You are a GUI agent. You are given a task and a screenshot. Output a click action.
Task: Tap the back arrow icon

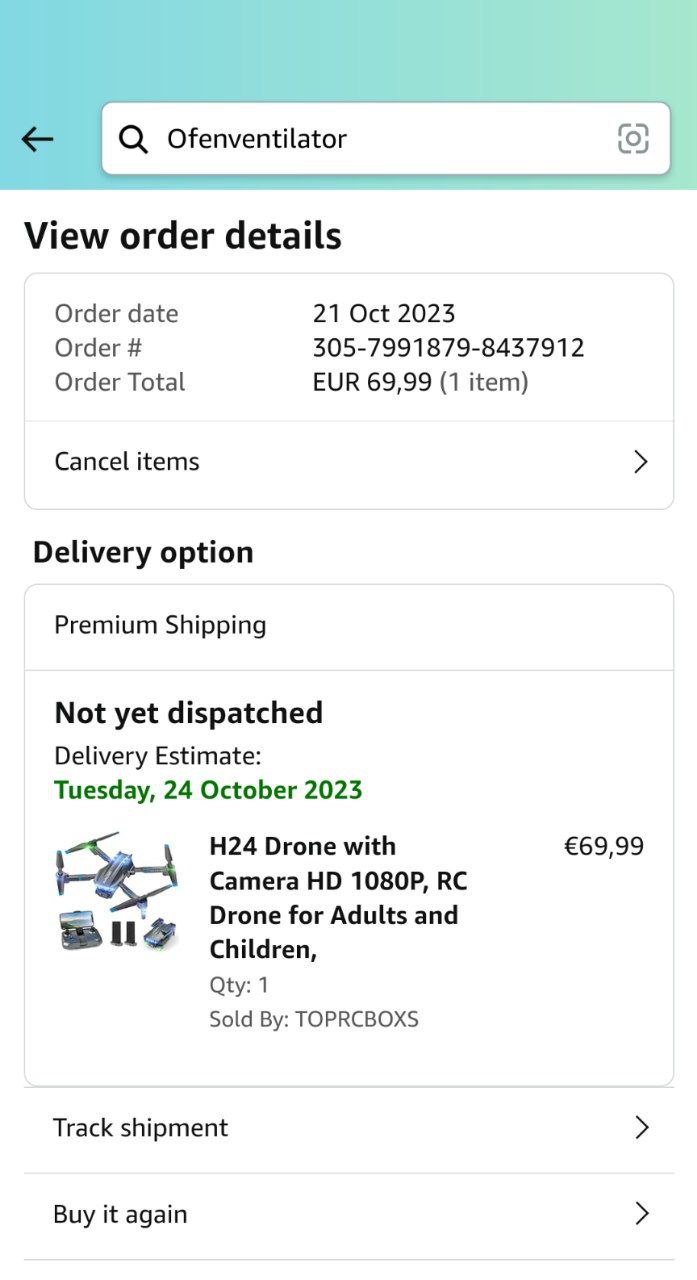pos(37,139)
